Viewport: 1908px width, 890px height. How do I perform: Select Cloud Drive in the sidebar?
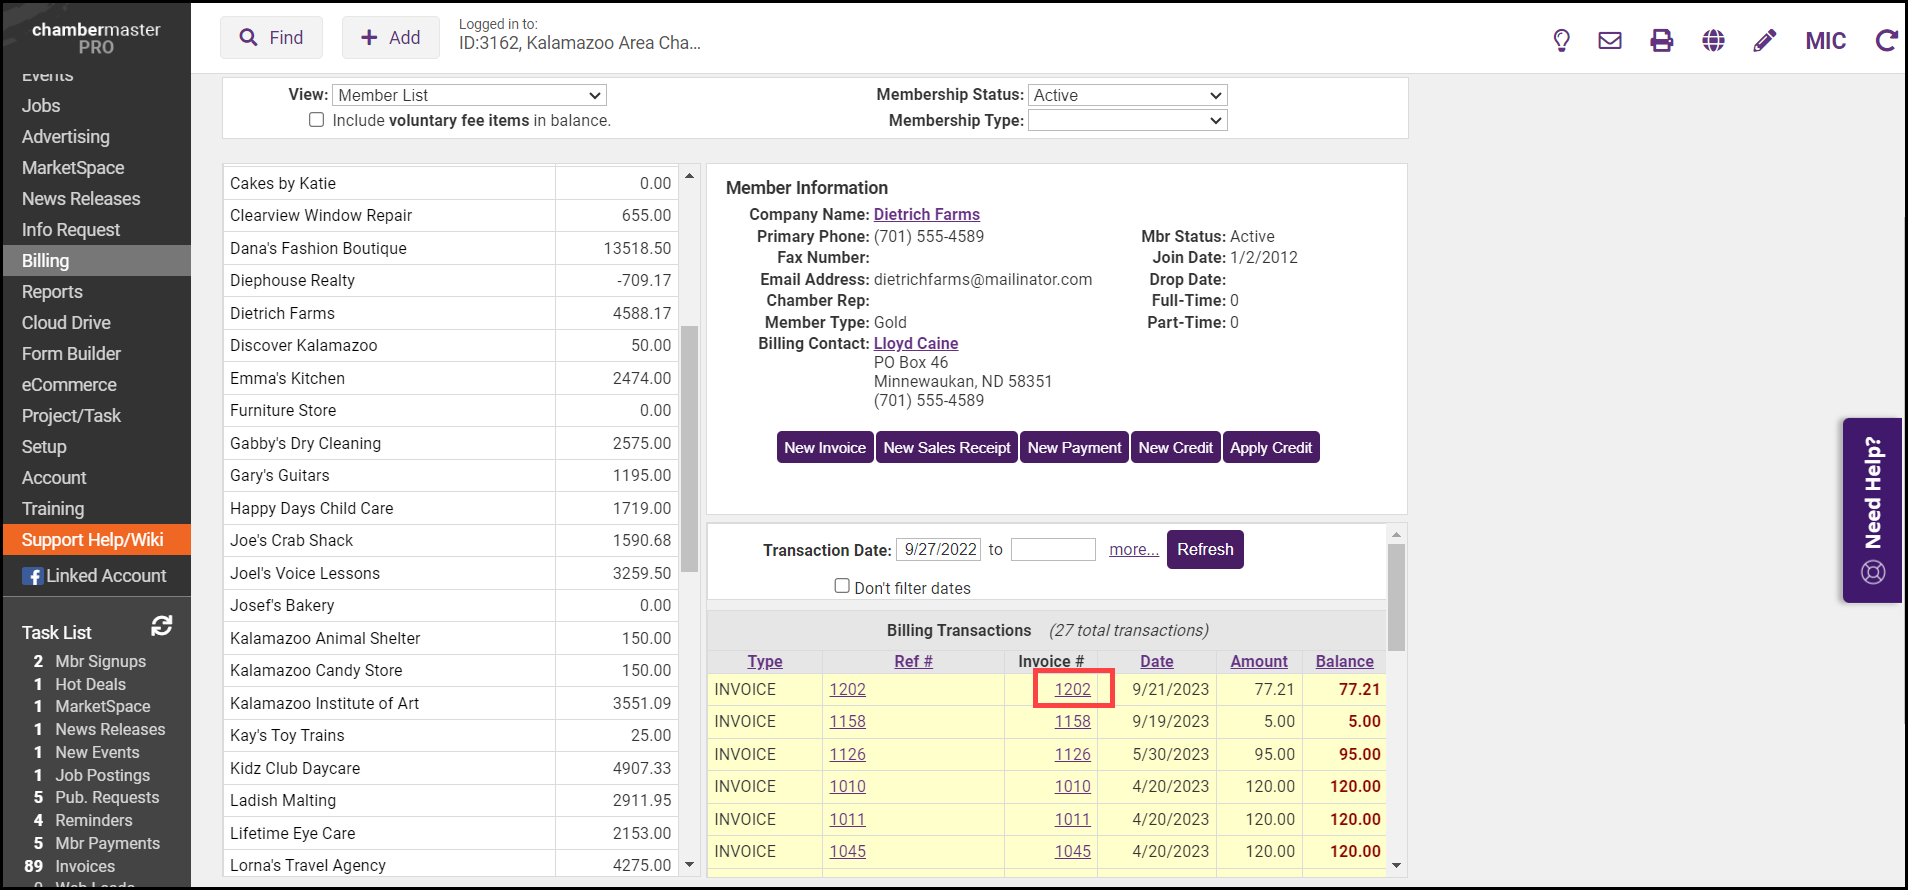[x=66, y=323]
